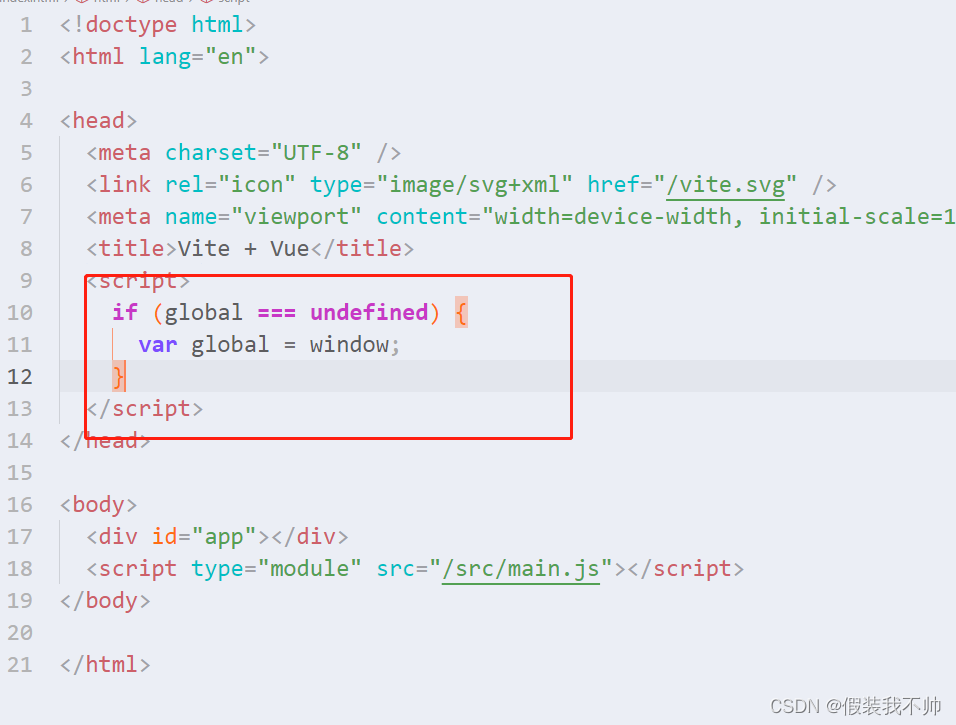
Task: Click line number 12 in gutter
Action: click(20, 377)
